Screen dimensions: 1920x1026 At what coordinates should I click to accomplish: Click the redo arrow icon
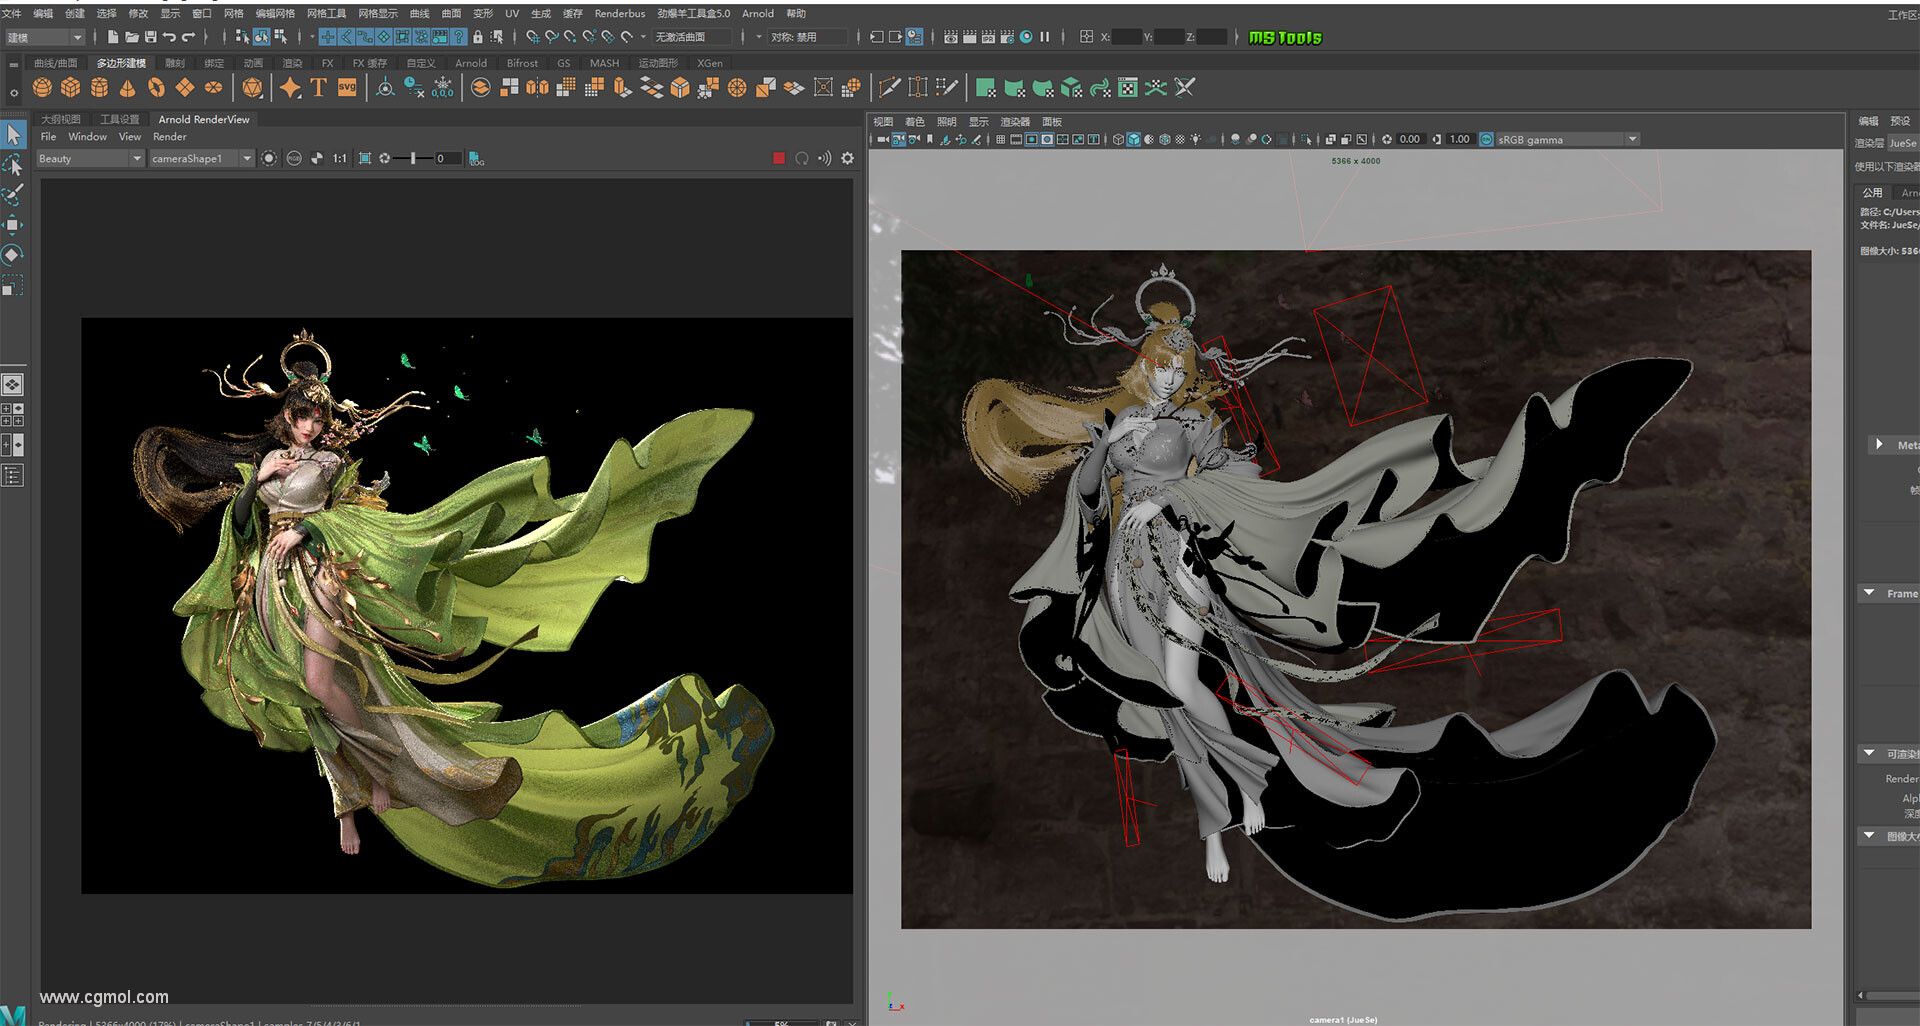[188, 37]
